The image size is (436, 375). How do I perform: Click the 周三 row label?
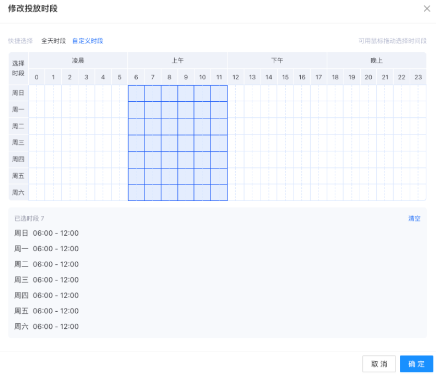(x=18, y=143)
